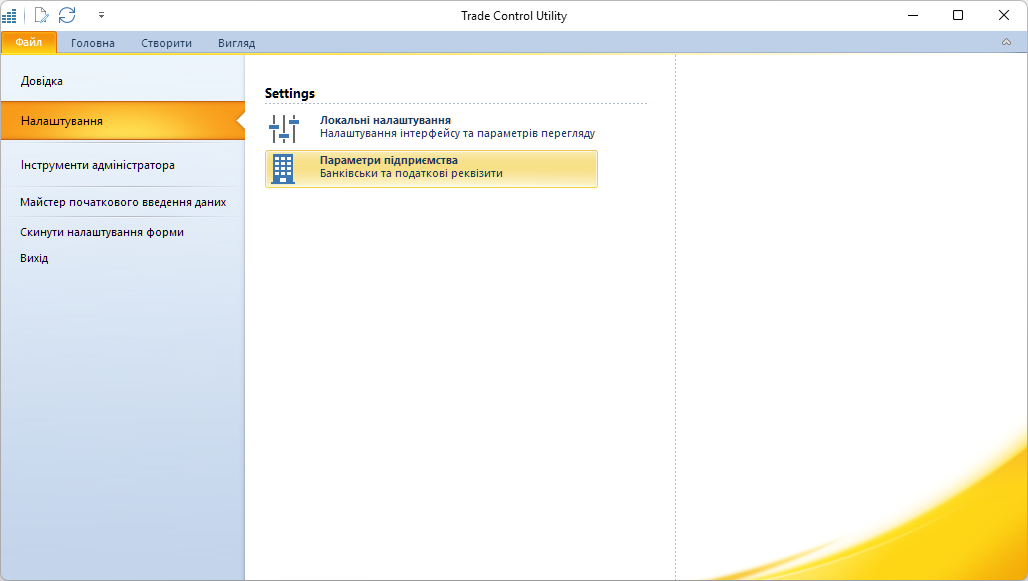Launch Майстер початкового введення даних
Viewport: 1028px width, 581px height.
click(x=123, y=202)
